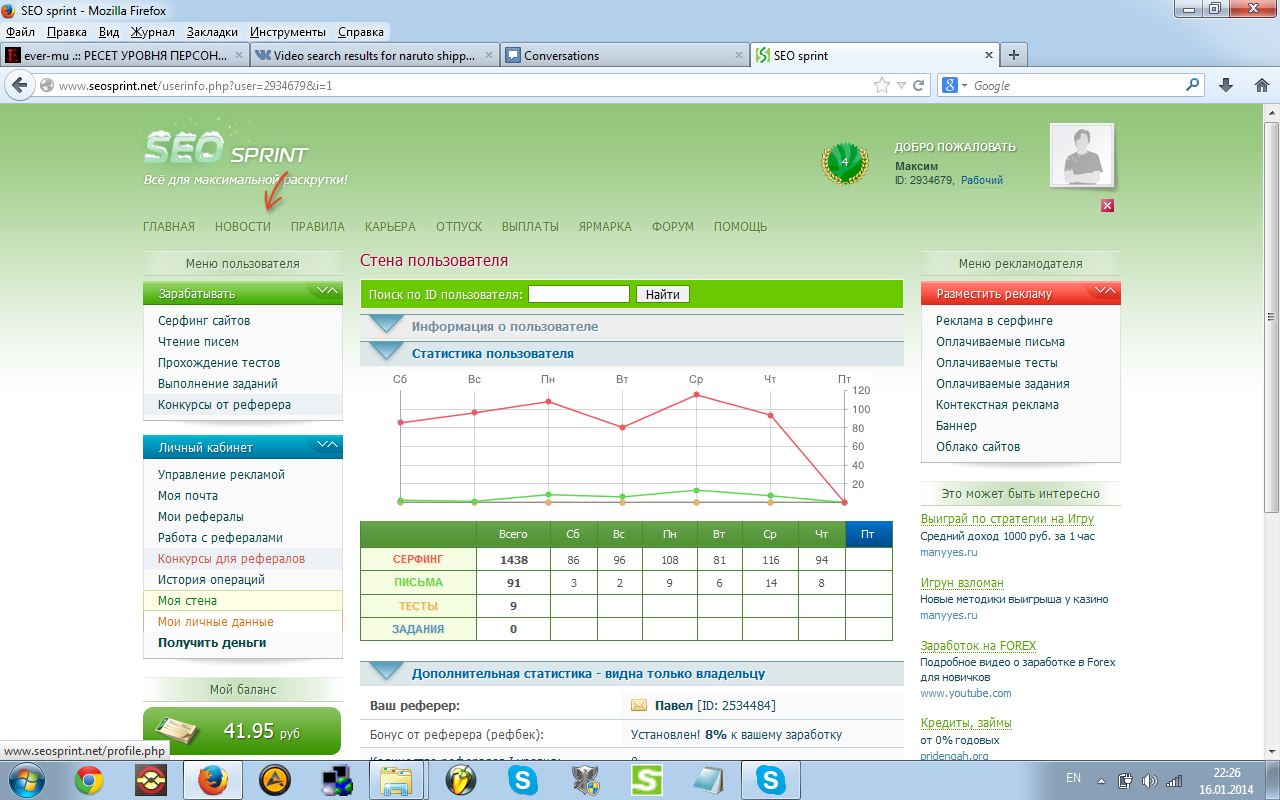Click the envelope icon next to Павел
The image size is (1280, 800).
[x=639, y=706]
